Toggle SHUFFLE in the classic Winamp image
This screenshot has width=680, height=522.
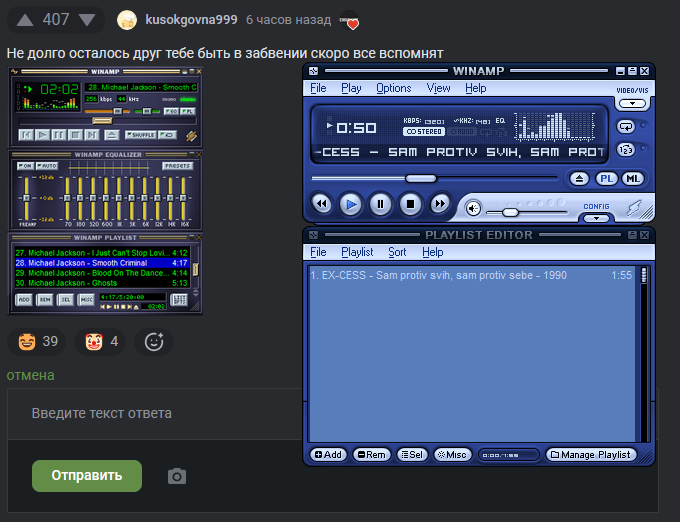(x=141, y=135)
